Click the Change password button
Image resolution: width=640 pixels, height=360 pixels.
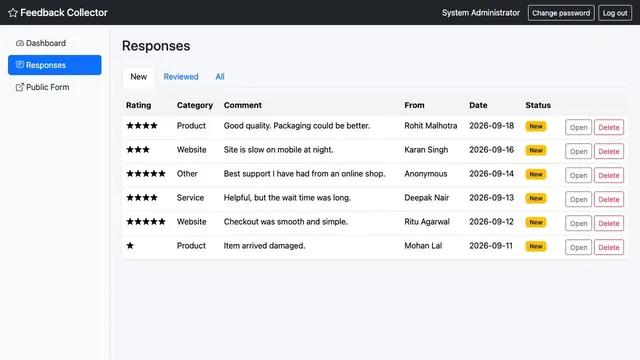point(561,13)
